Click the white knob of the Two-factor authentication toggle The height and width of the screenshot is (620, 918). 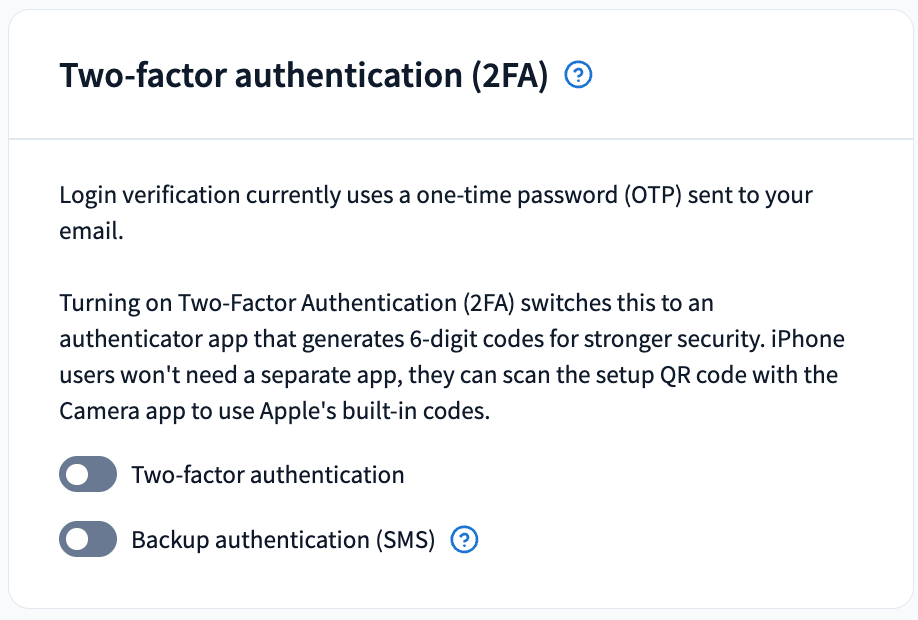[x=77, y=474]
